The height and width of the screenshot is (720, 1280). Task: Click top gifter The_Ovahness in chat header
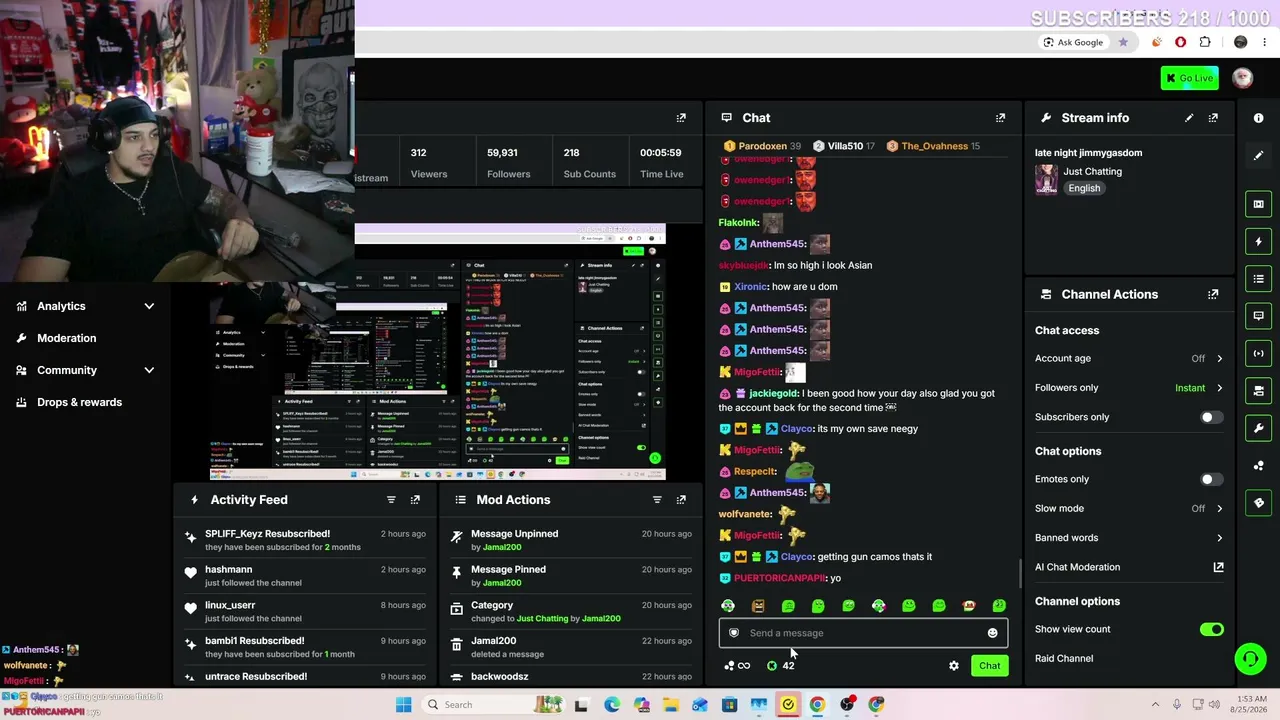[x=934, y=146]
